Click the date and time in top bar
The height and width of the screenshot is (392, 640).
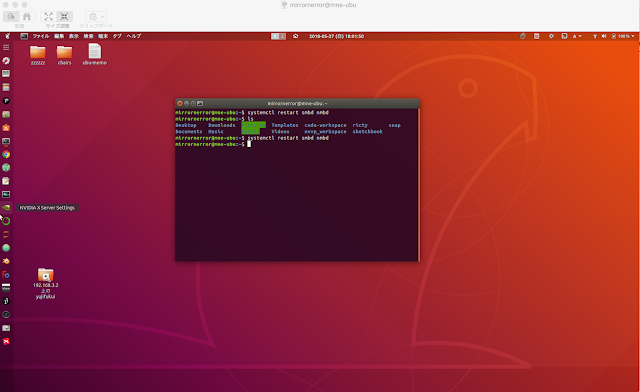pos(336,36)
